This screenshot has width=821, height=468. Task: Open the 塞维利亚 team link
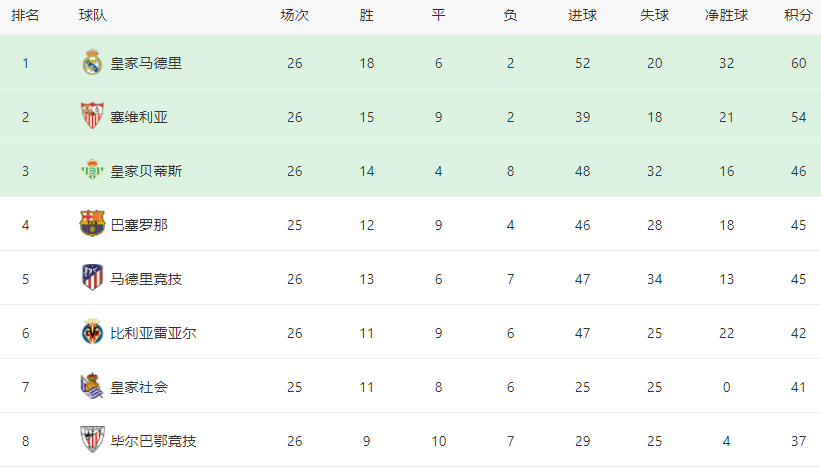(x=139, y=117)
